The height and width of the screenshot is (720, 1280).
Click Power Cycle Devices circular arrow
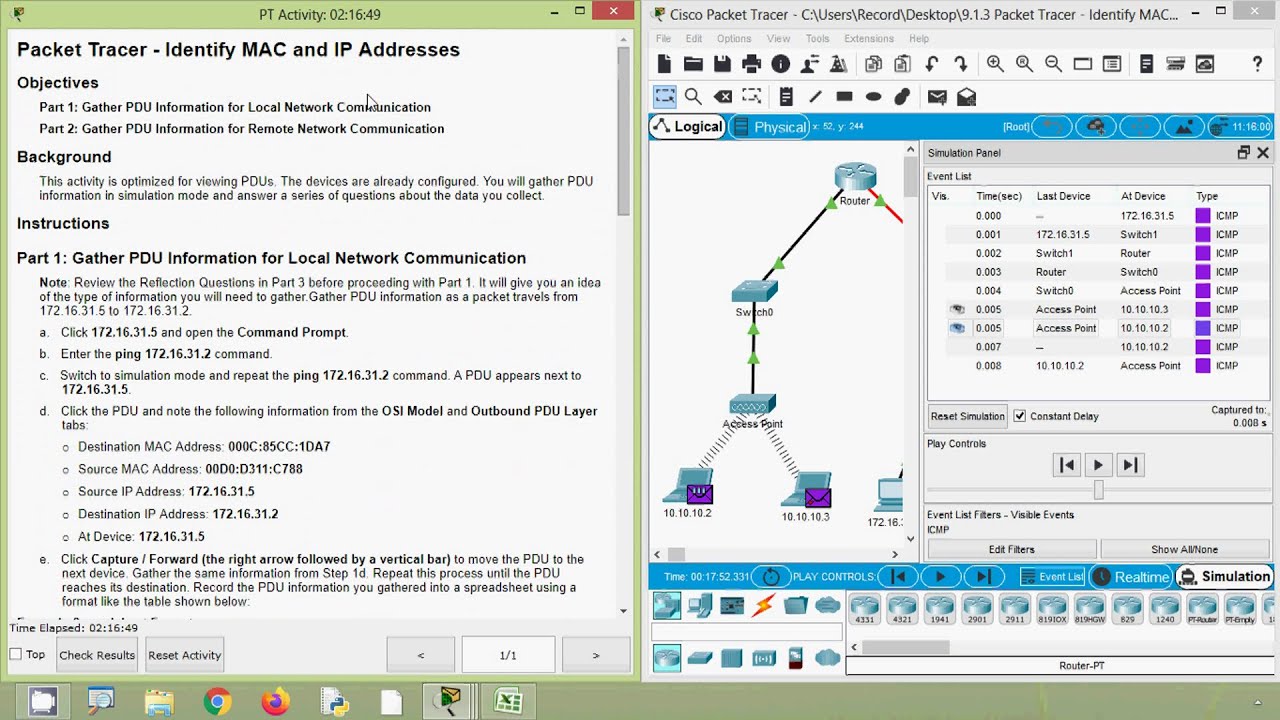tap(771, 577)
